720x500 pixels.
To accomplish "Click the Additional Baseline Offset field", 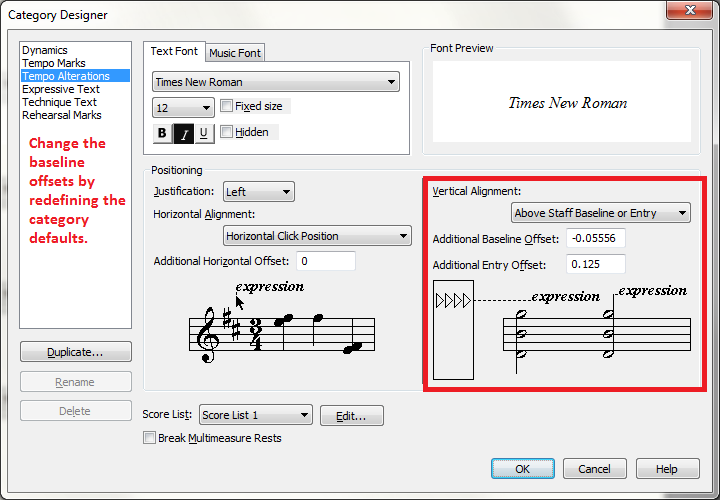I will pos(595,238).
